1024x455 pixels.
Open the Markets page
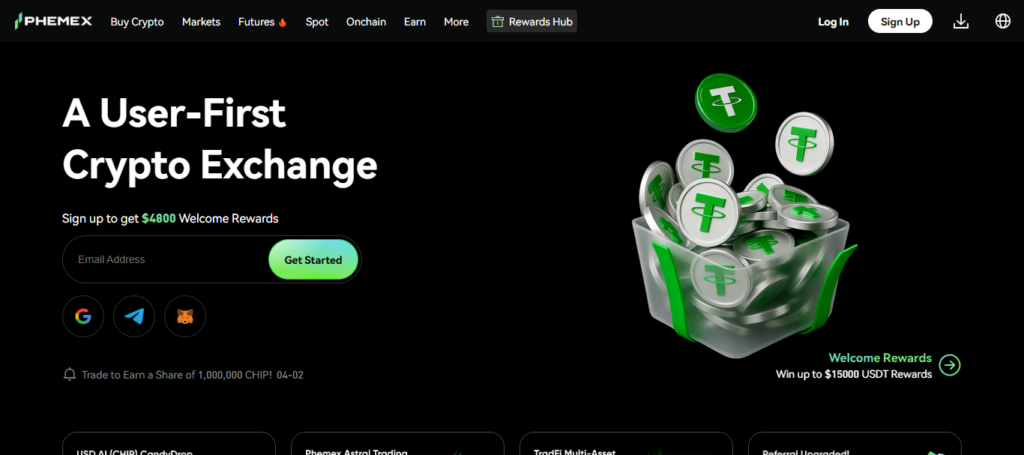[201, 22]
